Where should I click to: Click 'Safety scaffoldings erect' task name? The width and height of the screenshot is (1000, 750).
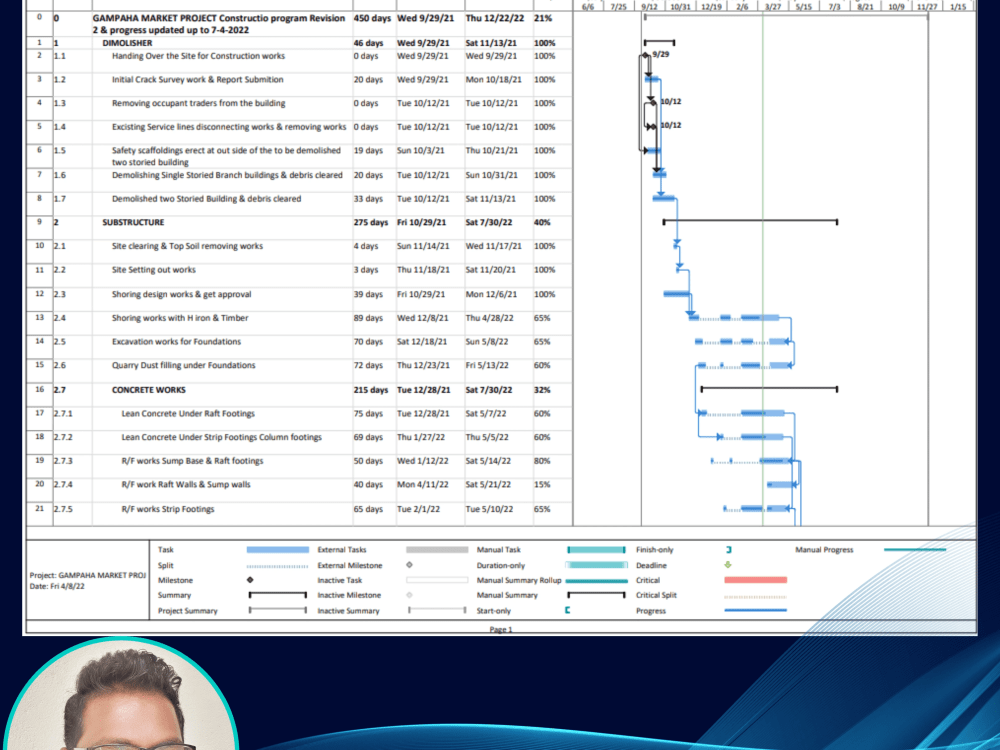click(x=226, y=156)
